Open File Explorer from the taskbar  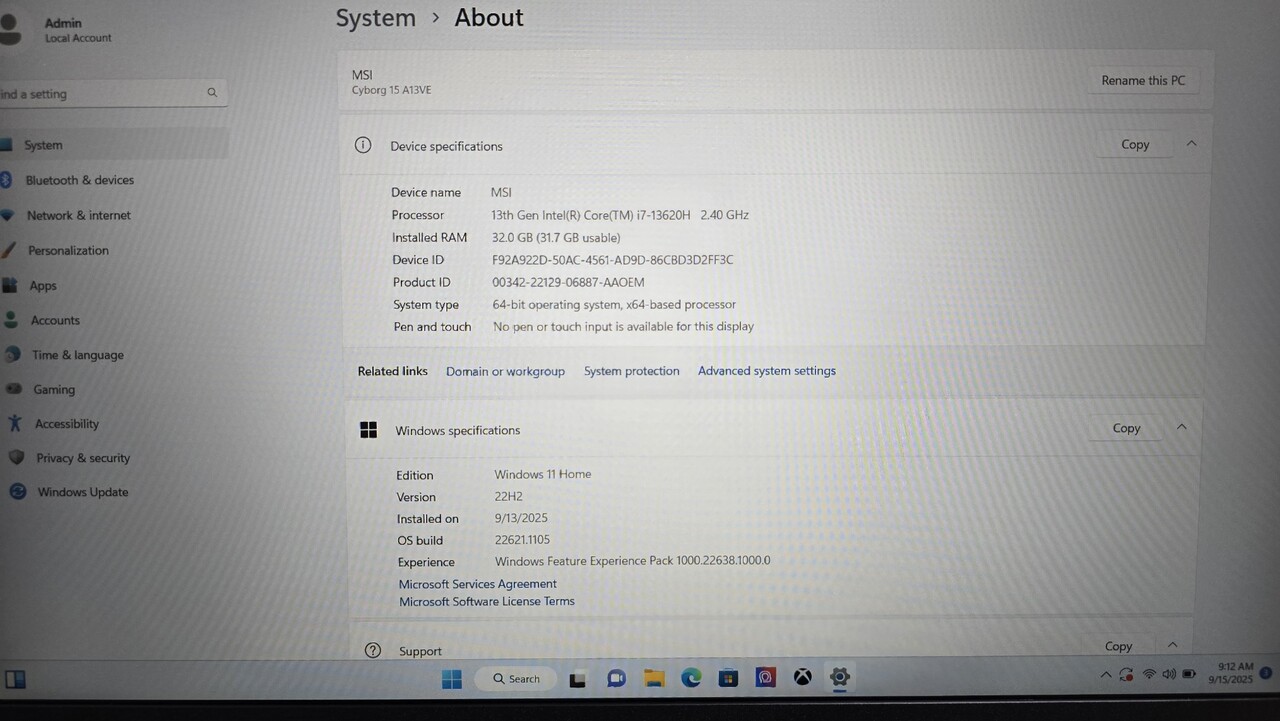click(x=654, y=678)
